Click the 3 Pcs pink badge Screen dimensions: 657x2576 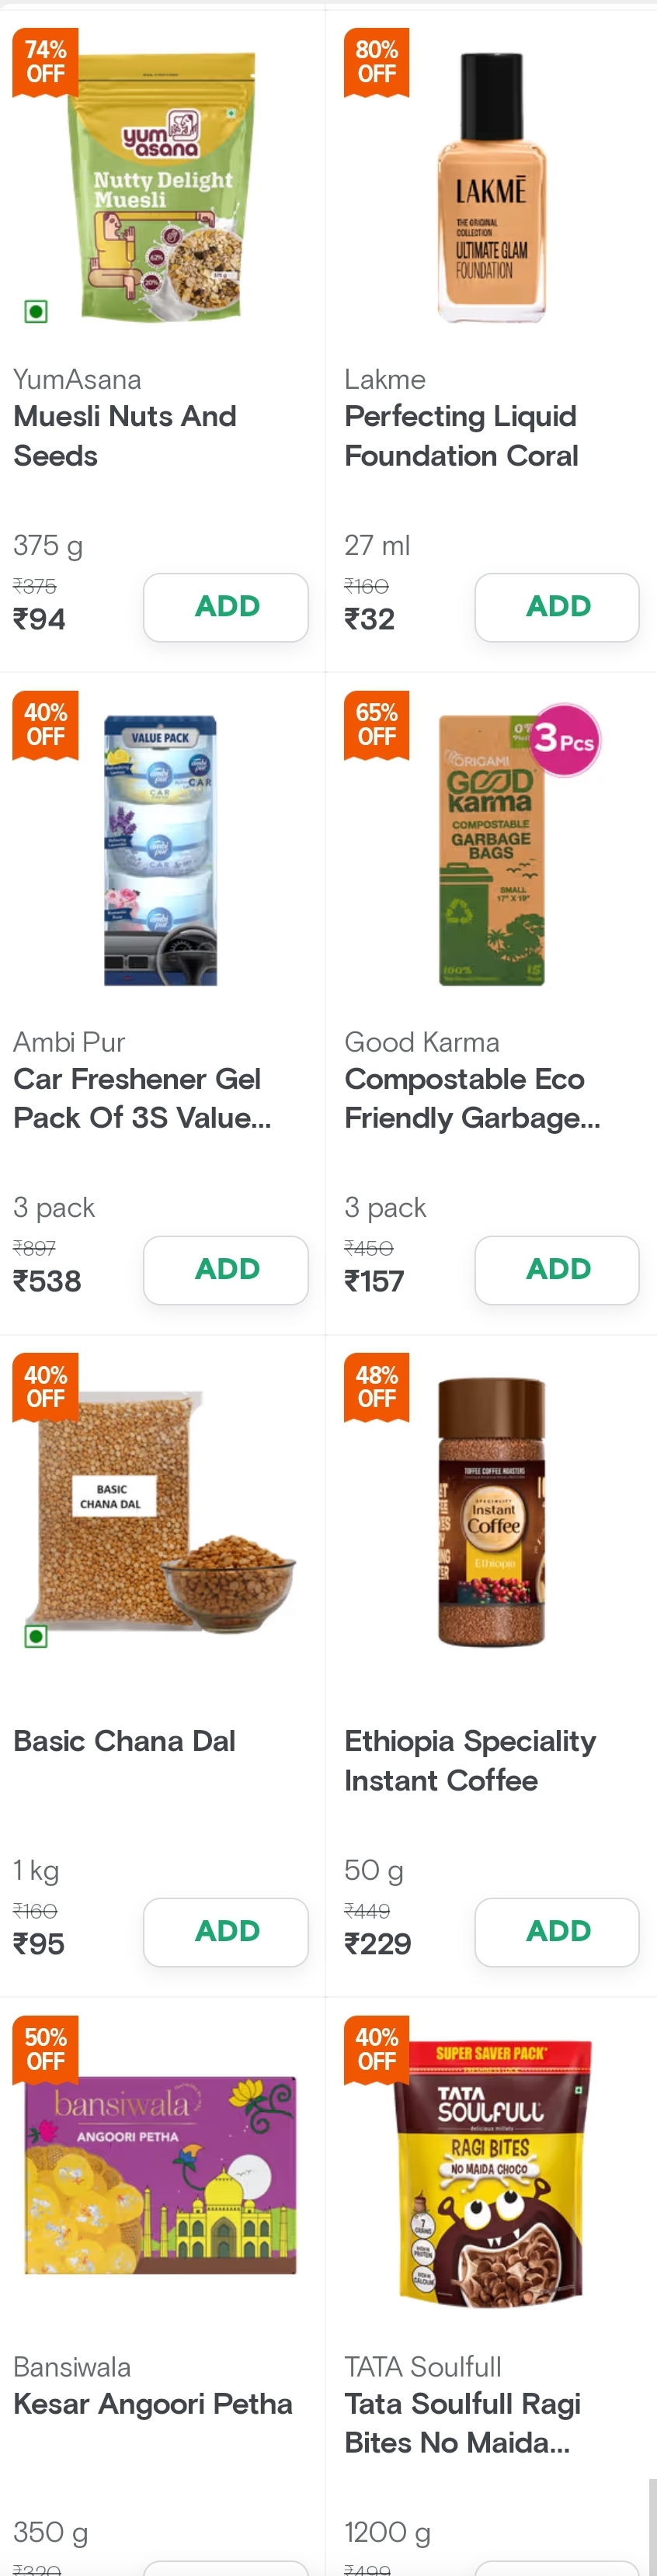(x=564, y=741)
